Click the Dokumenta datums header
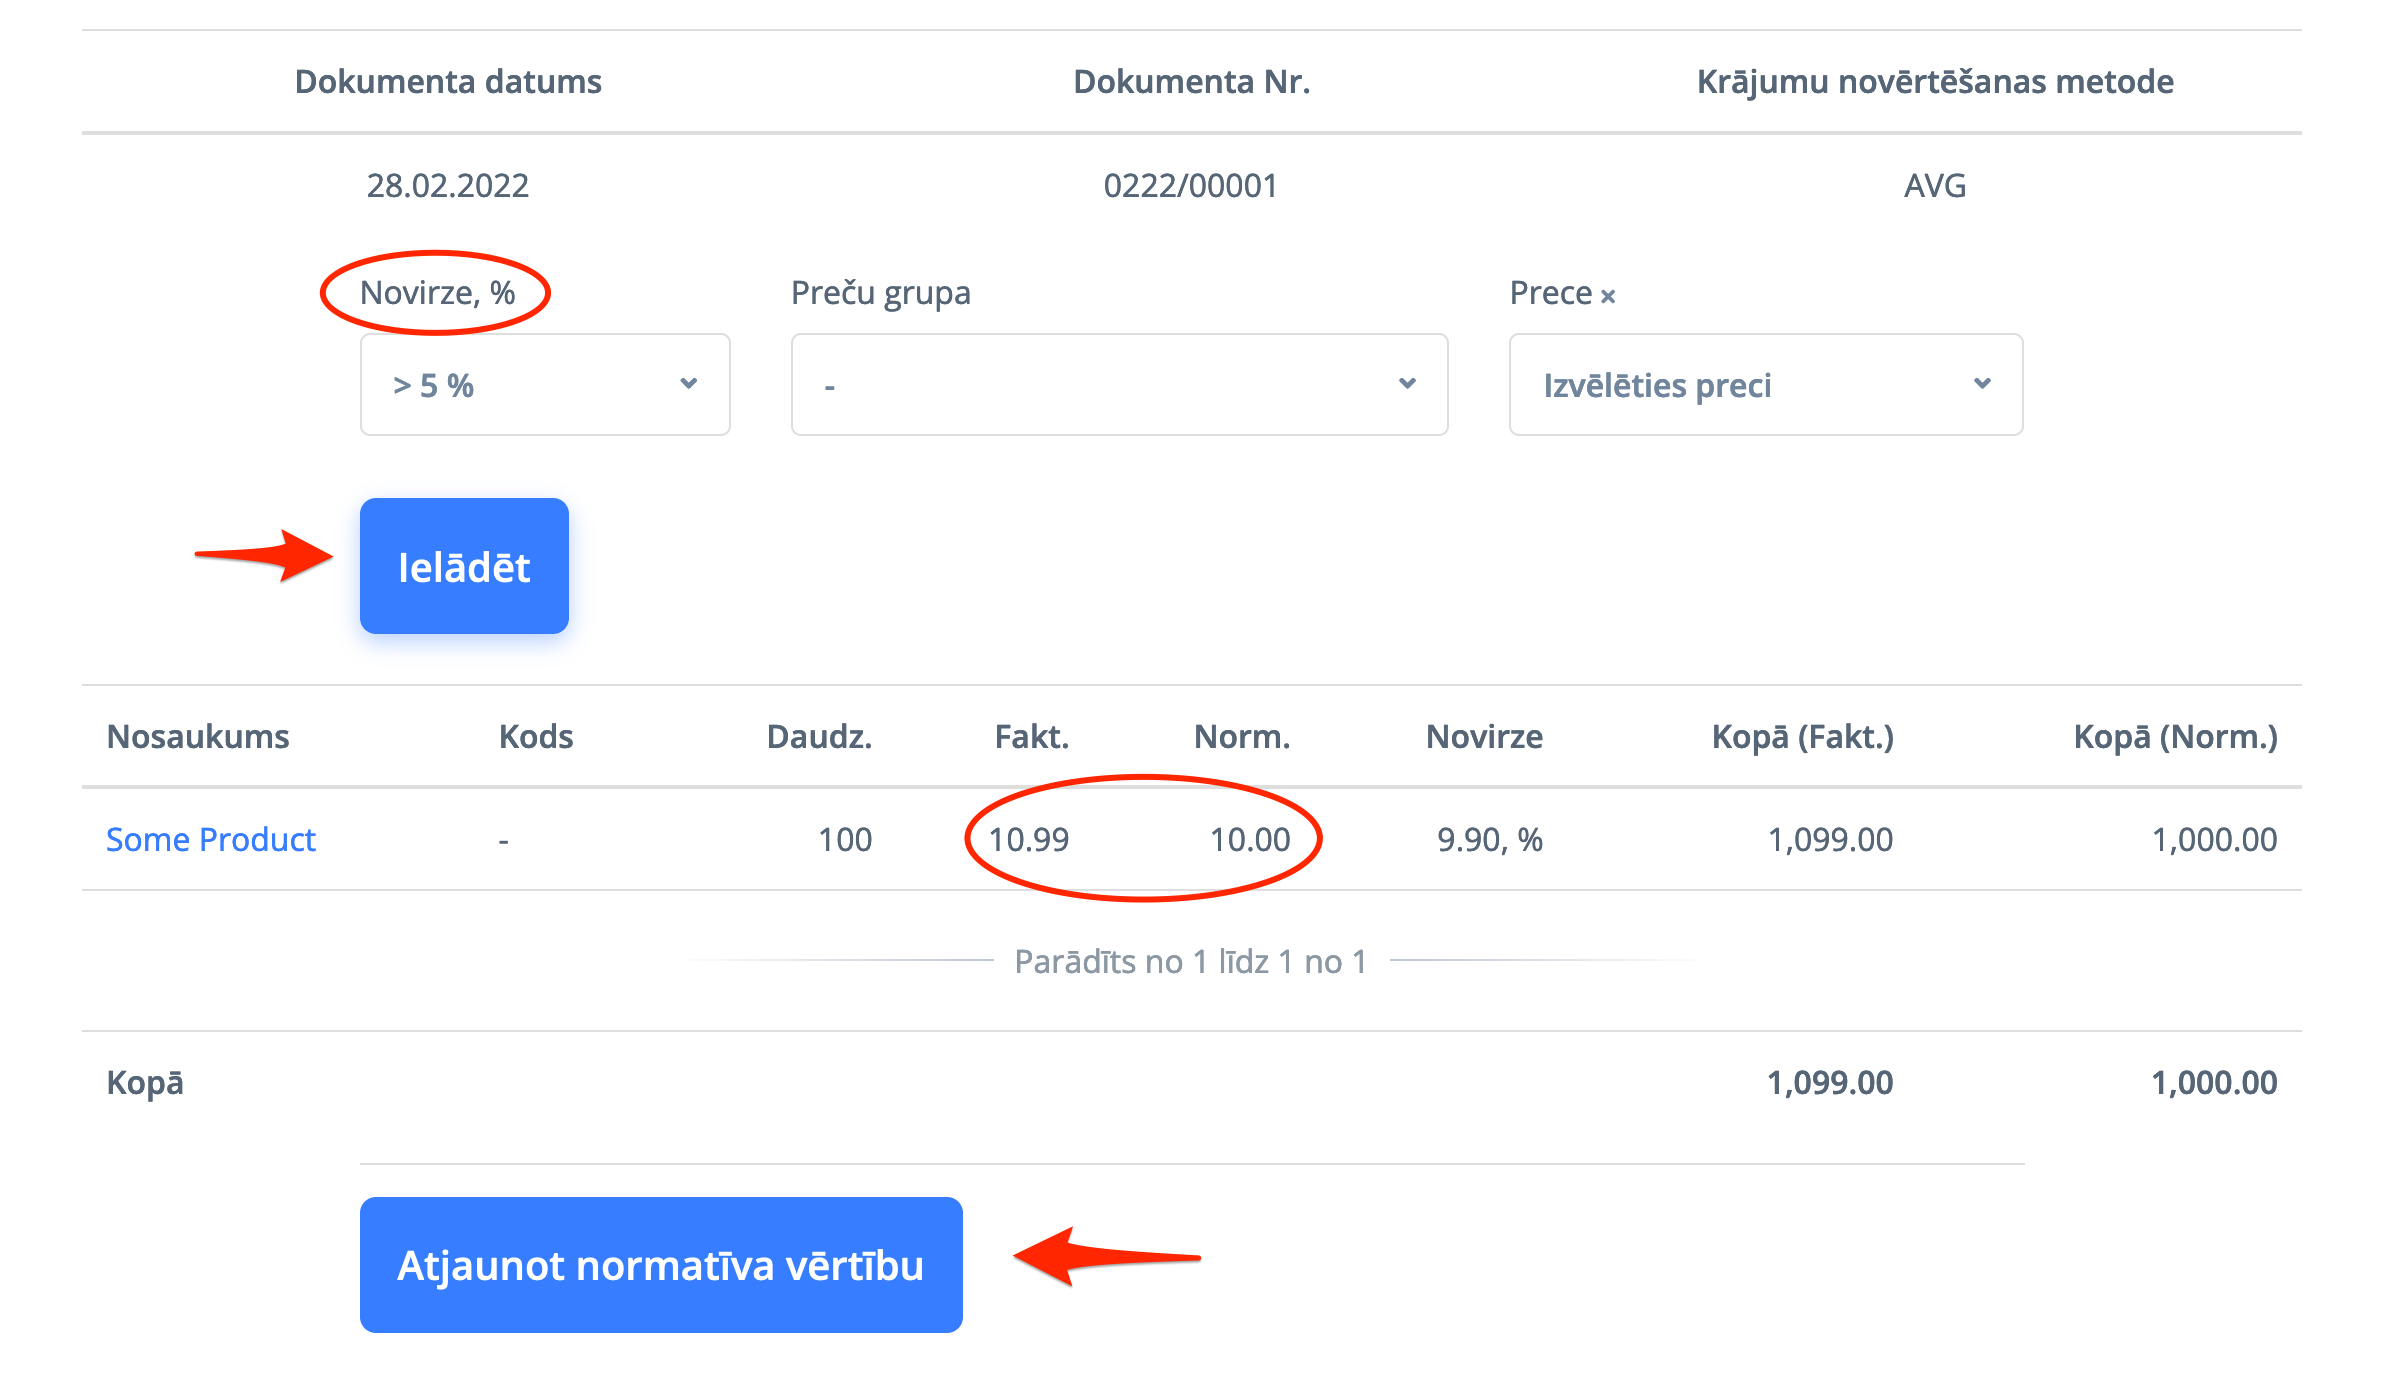 tap(448, 82)
